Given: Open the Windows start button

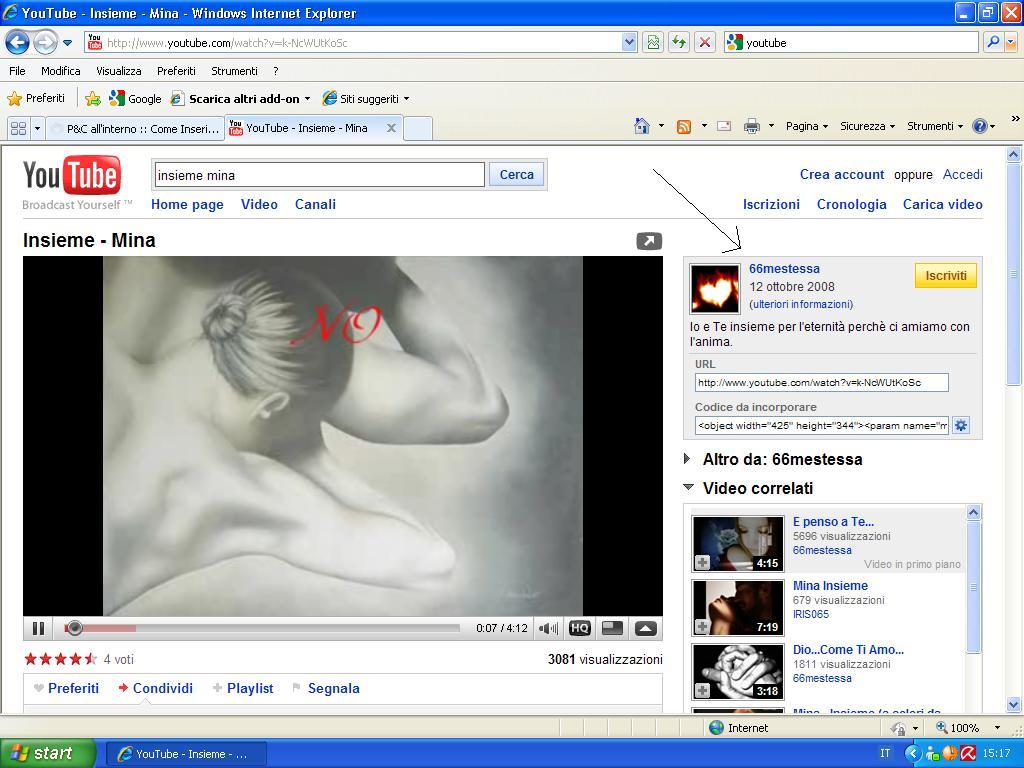Looking at the screenshot, I should 48,754.
